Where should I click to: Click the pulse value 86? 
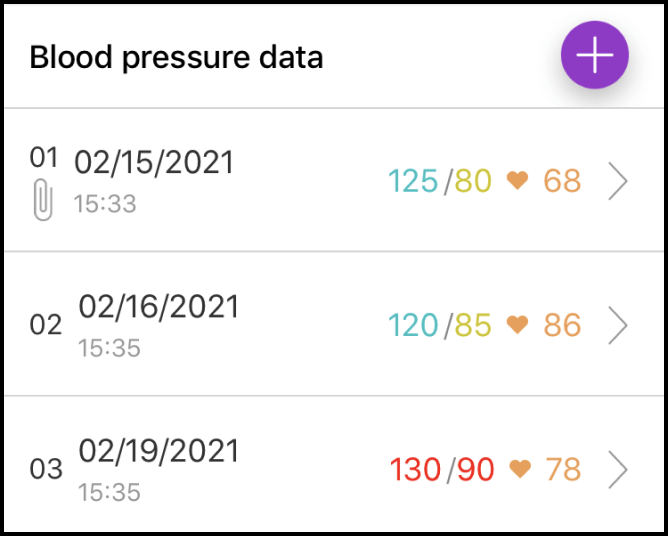562,325
